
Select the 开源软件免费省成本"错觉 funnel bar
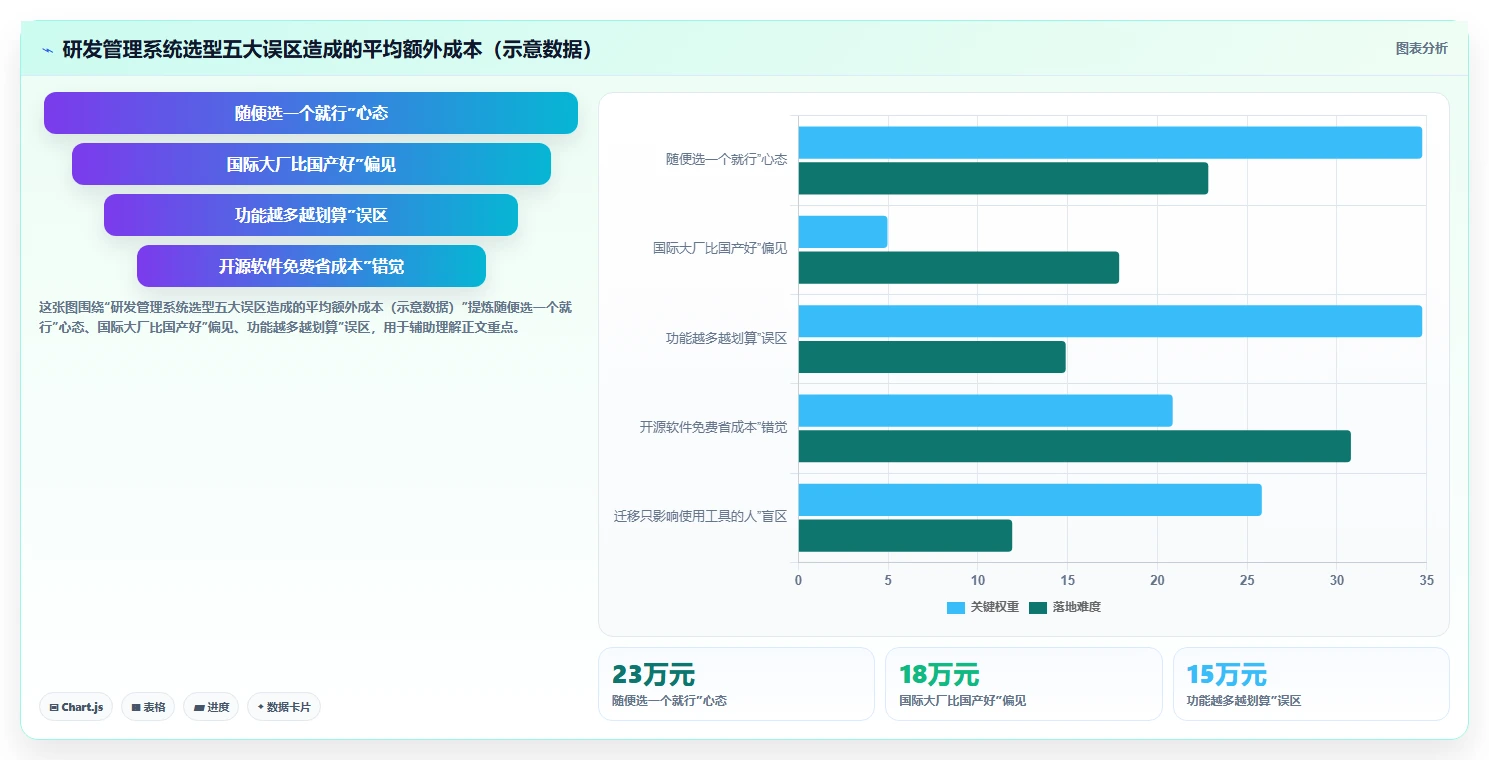point(311,266)
